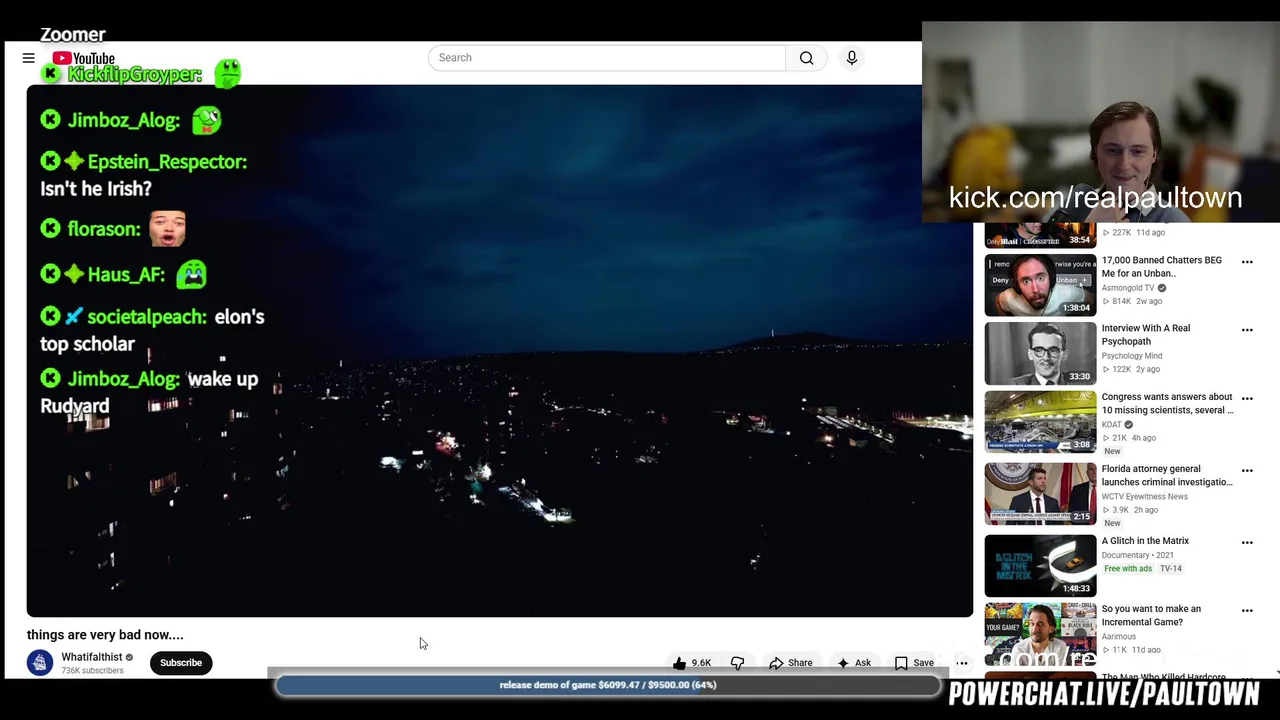Open title '17,000 Banned Chatters BEG'
This screenshot has height=720, width=1280.
point(1161,267)
